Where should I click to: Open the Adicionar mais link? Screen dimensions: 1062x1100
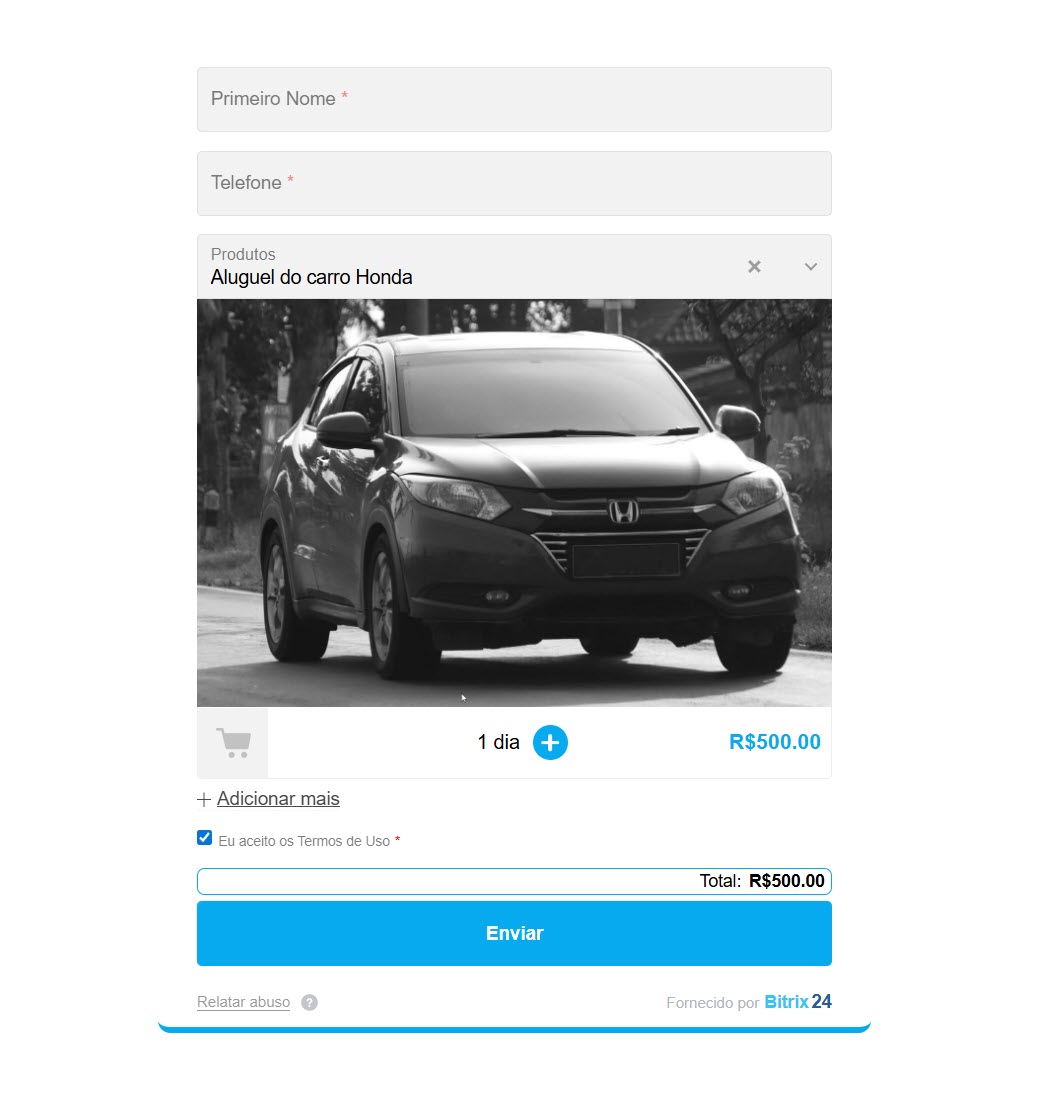(278, 798)
